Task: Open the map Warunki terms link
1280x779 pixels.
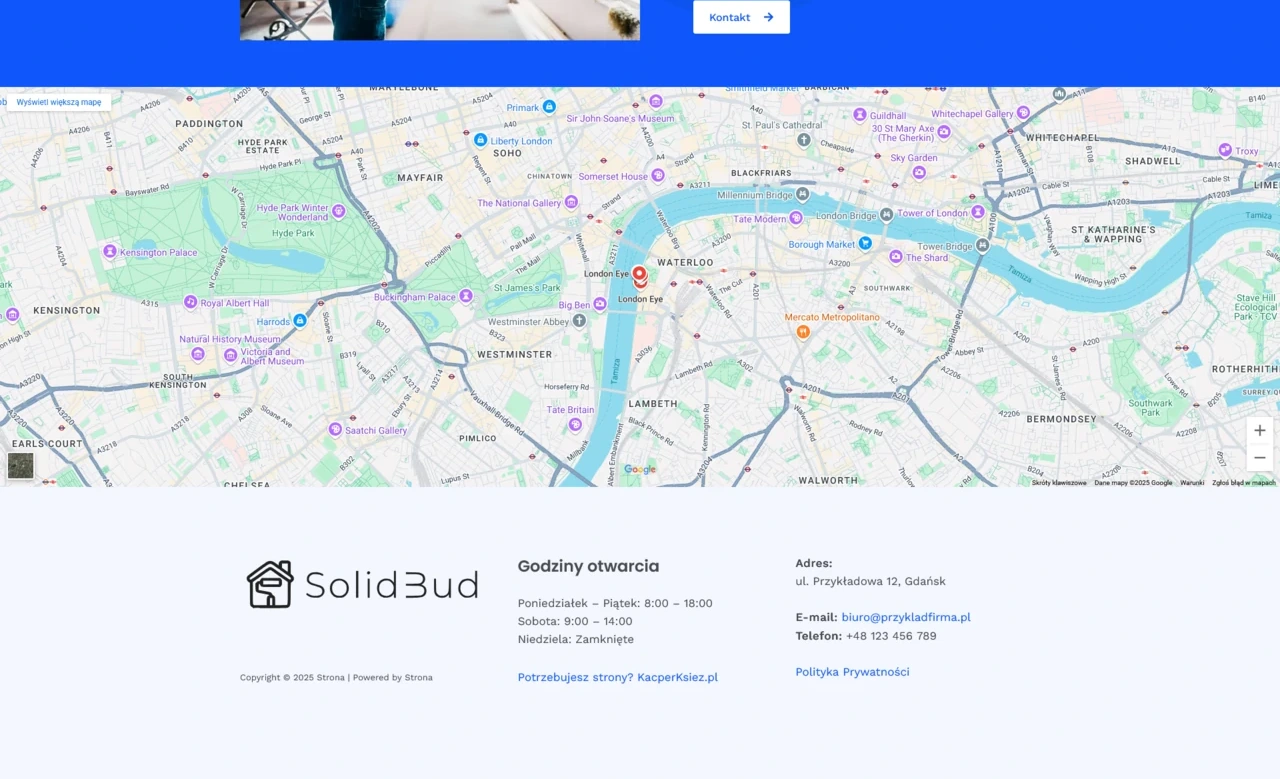Action: click(x=1192, y=483)
